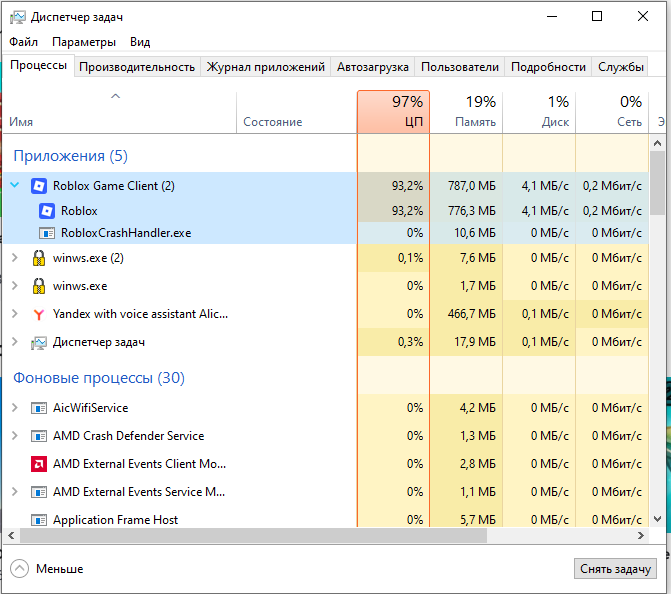Select the Процессы tab
Screen dimensions: 671x594
tap(39, 65)
